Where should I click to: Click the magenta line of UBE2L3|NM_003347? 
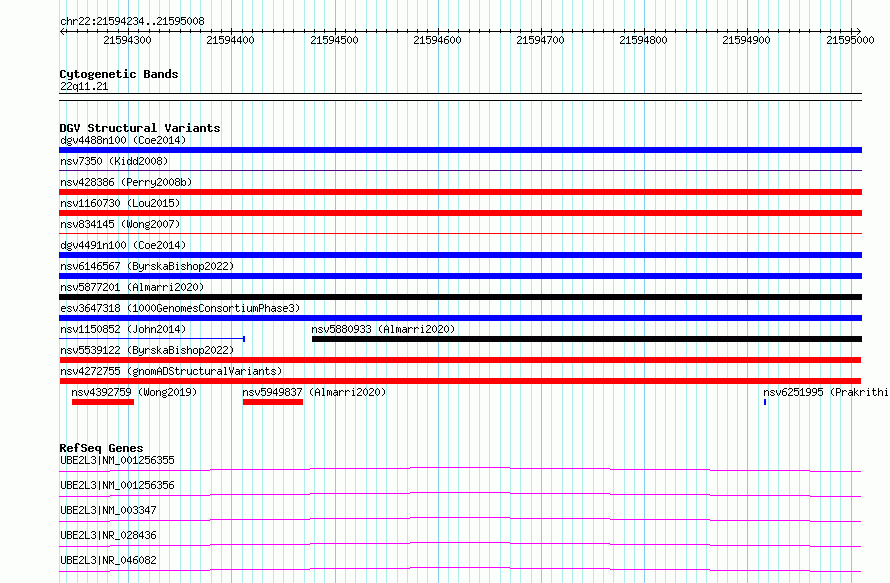[460, 519]
